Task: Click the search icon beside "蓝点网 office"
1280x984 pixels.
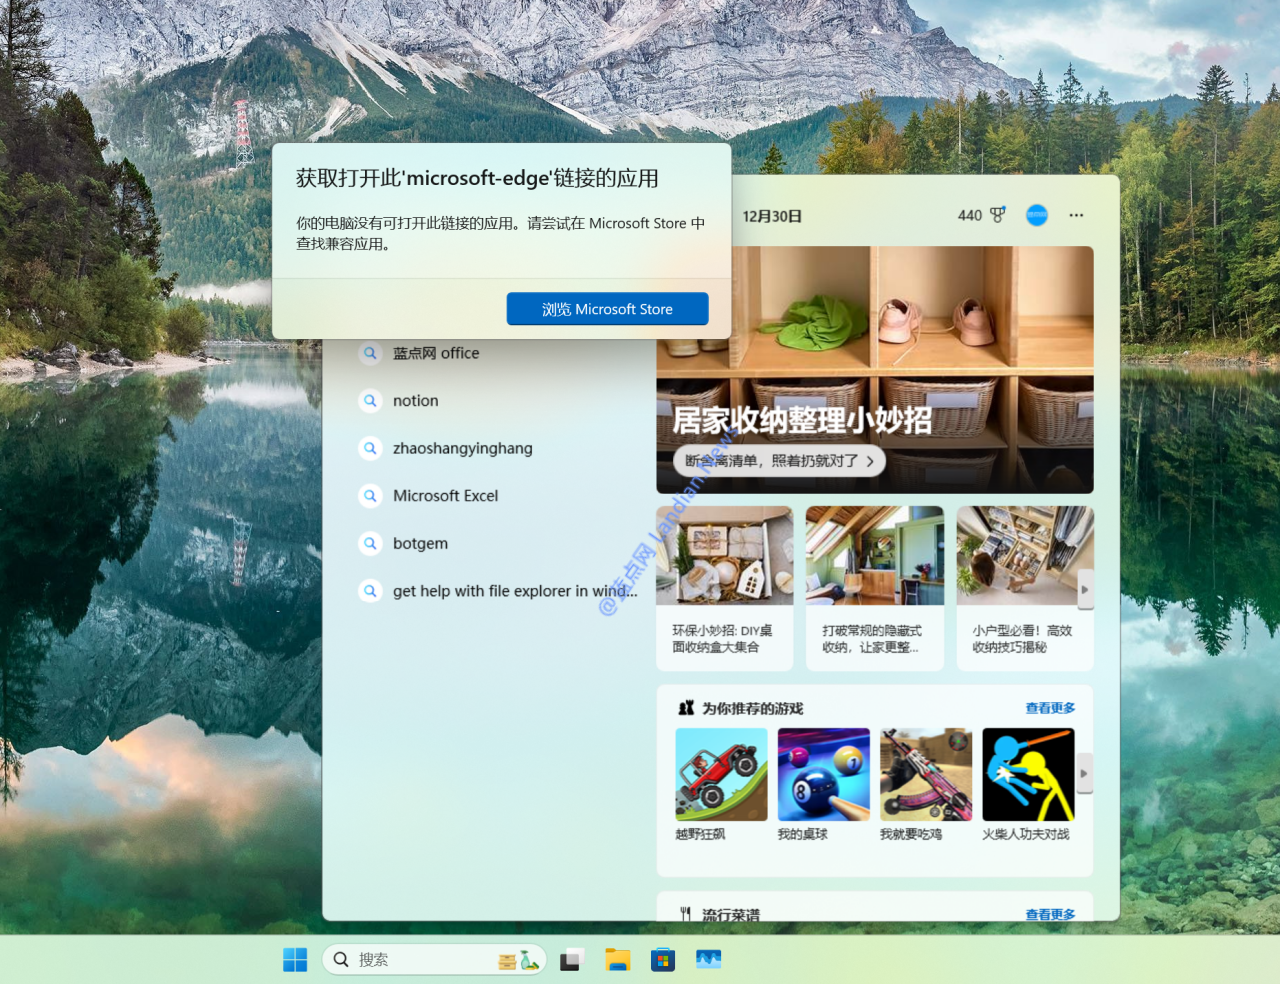Action: point(370,353)
